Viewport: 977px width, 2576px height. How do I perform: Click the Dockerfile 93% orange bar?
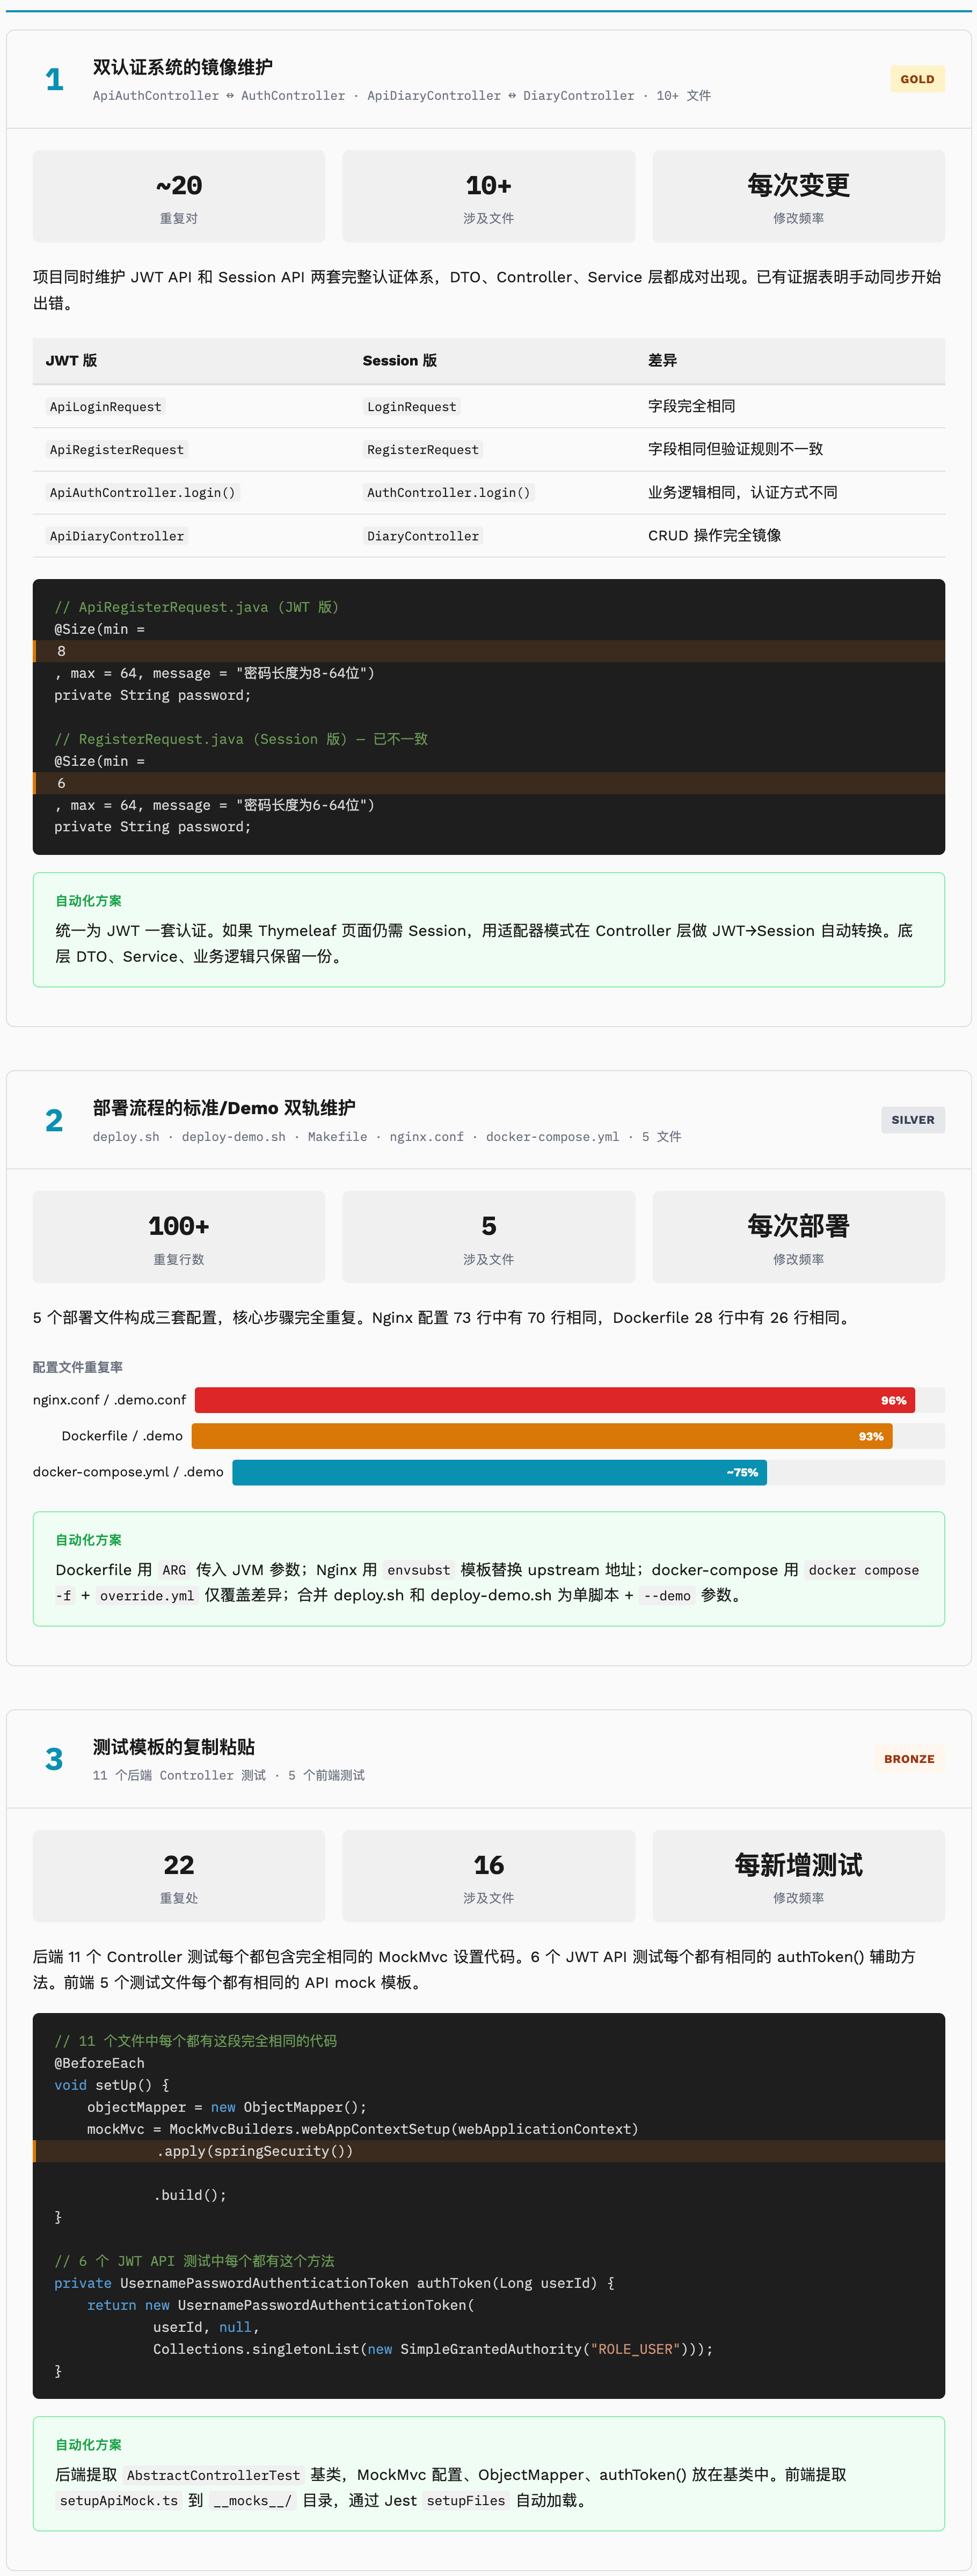click(x=542, y=1436)
